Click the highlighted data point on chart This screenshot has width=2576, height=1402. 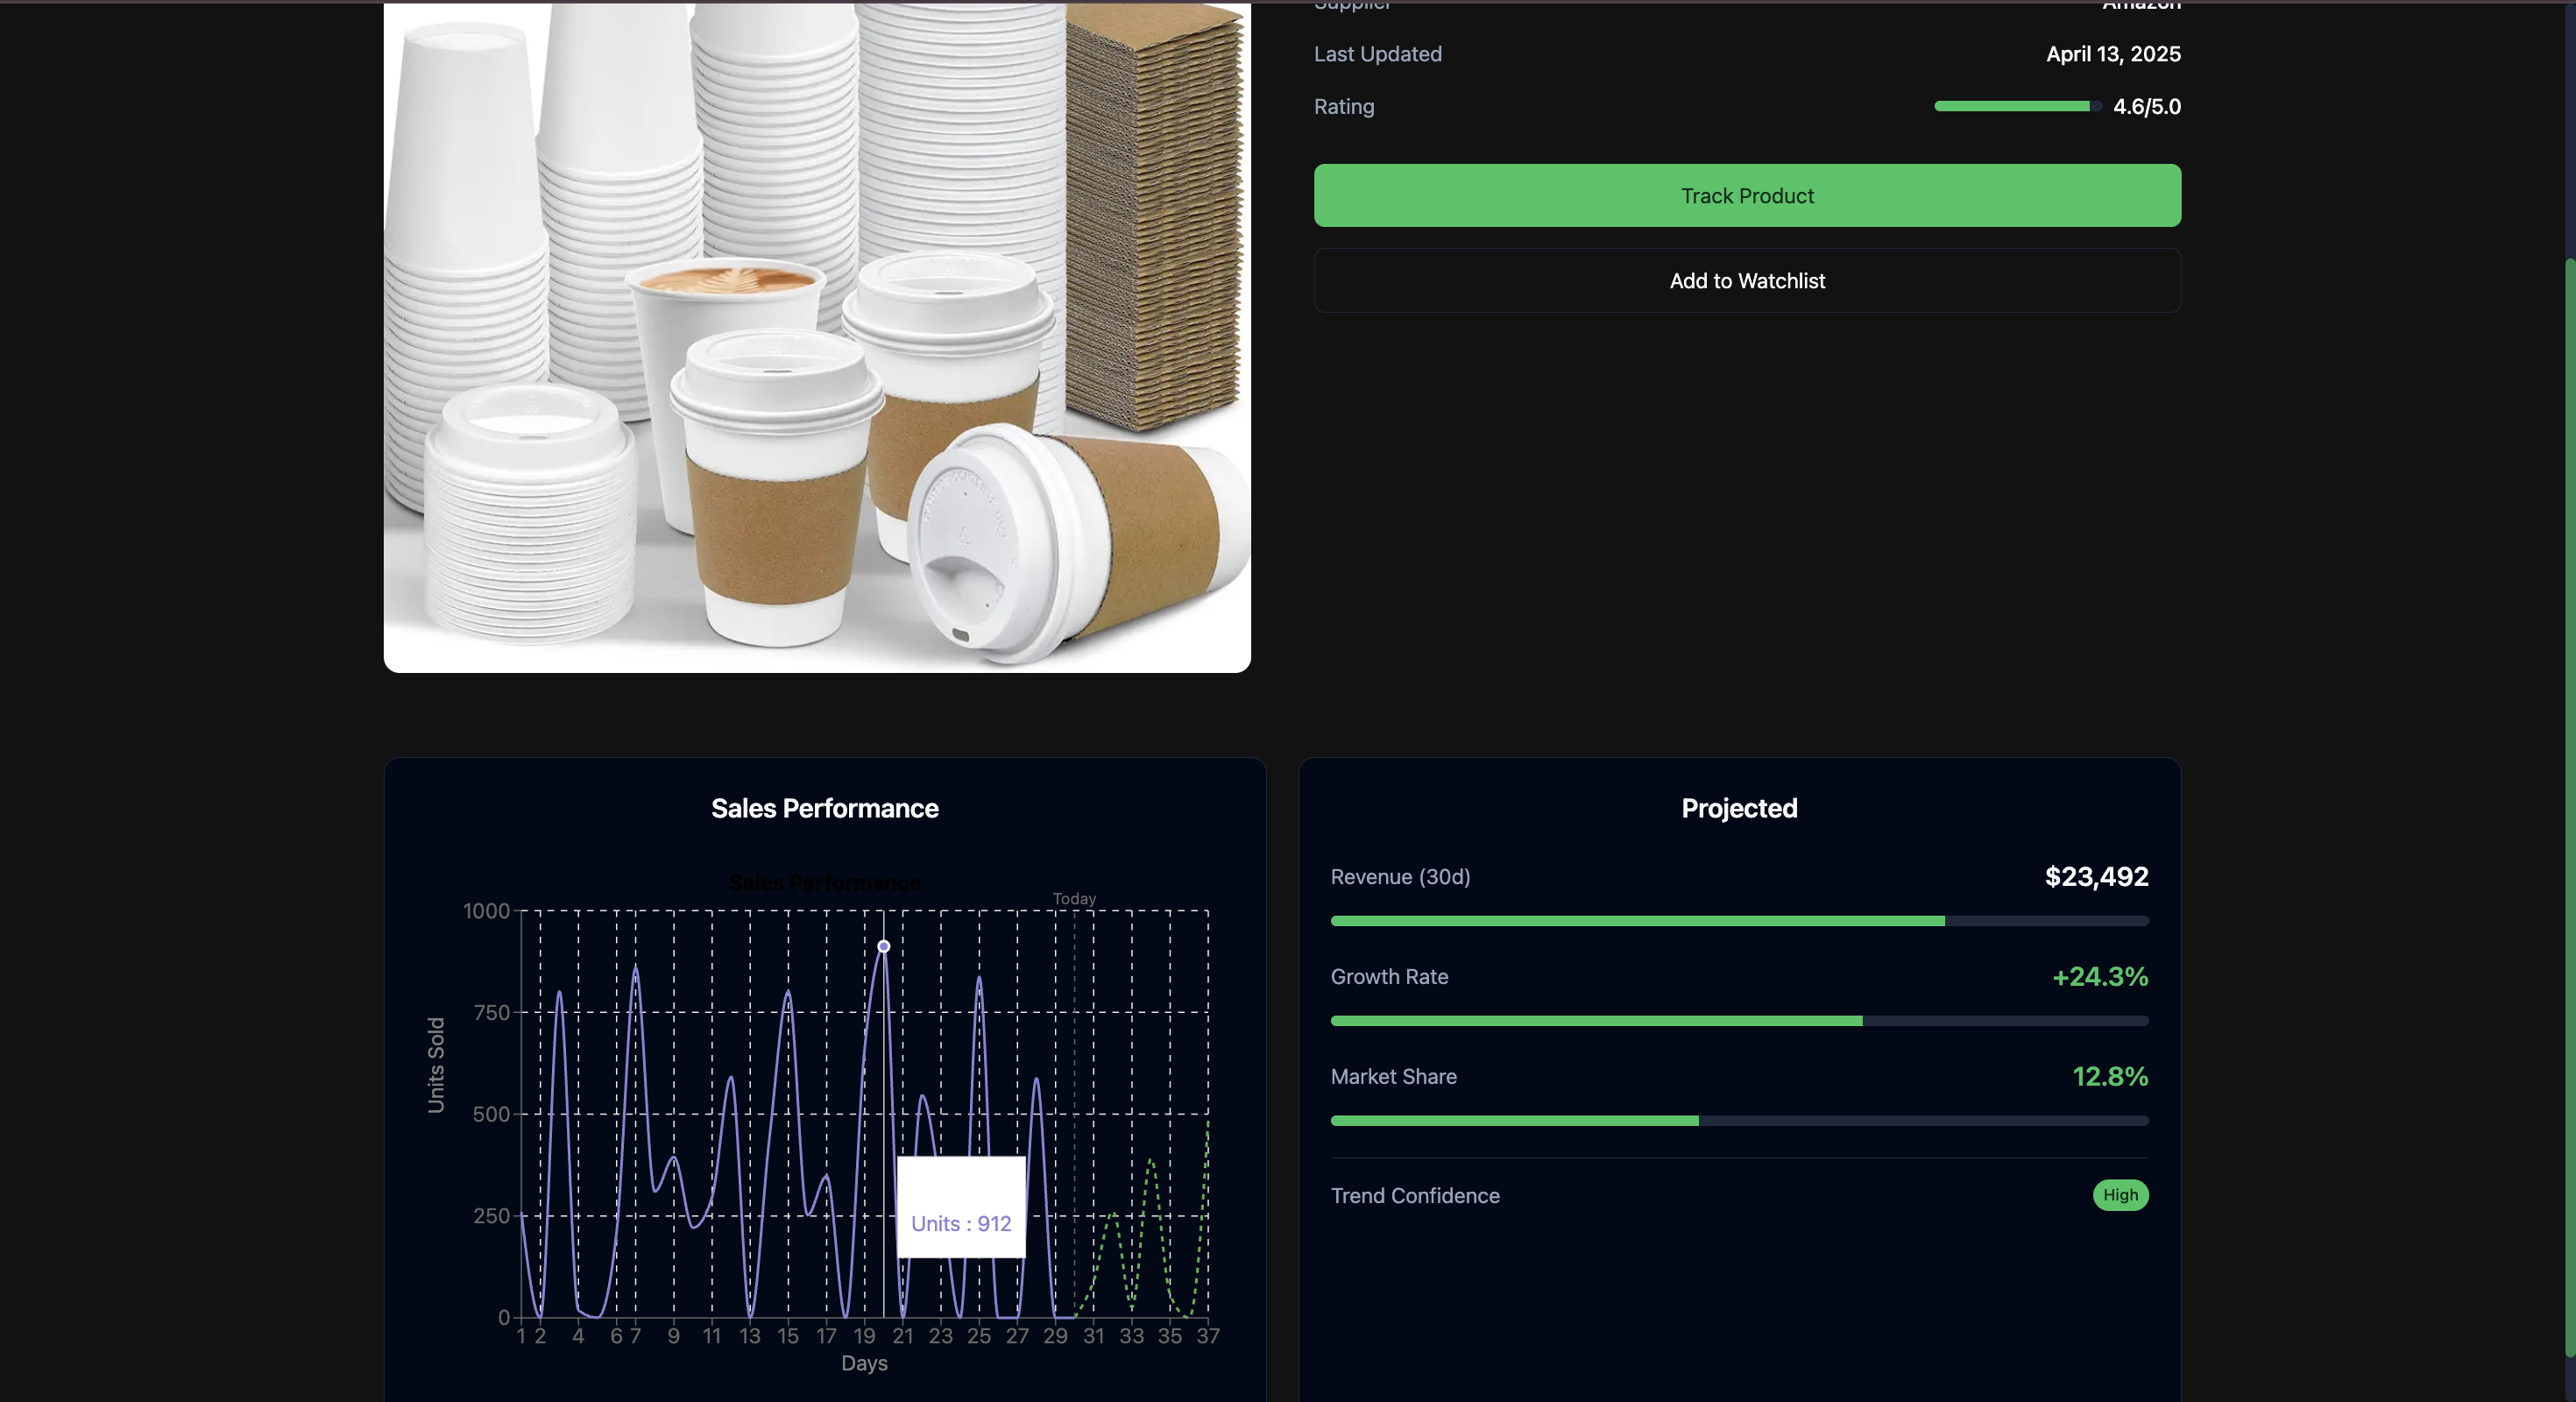[883, 946]
